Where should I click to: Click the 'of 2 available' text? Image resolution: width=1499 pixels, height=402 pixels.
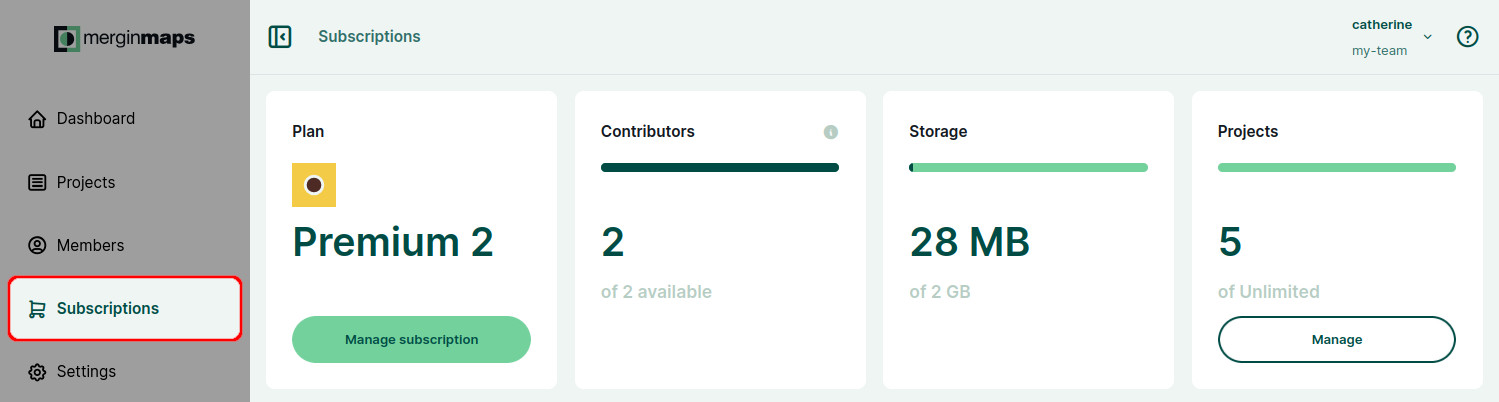[x=656, y=293]
